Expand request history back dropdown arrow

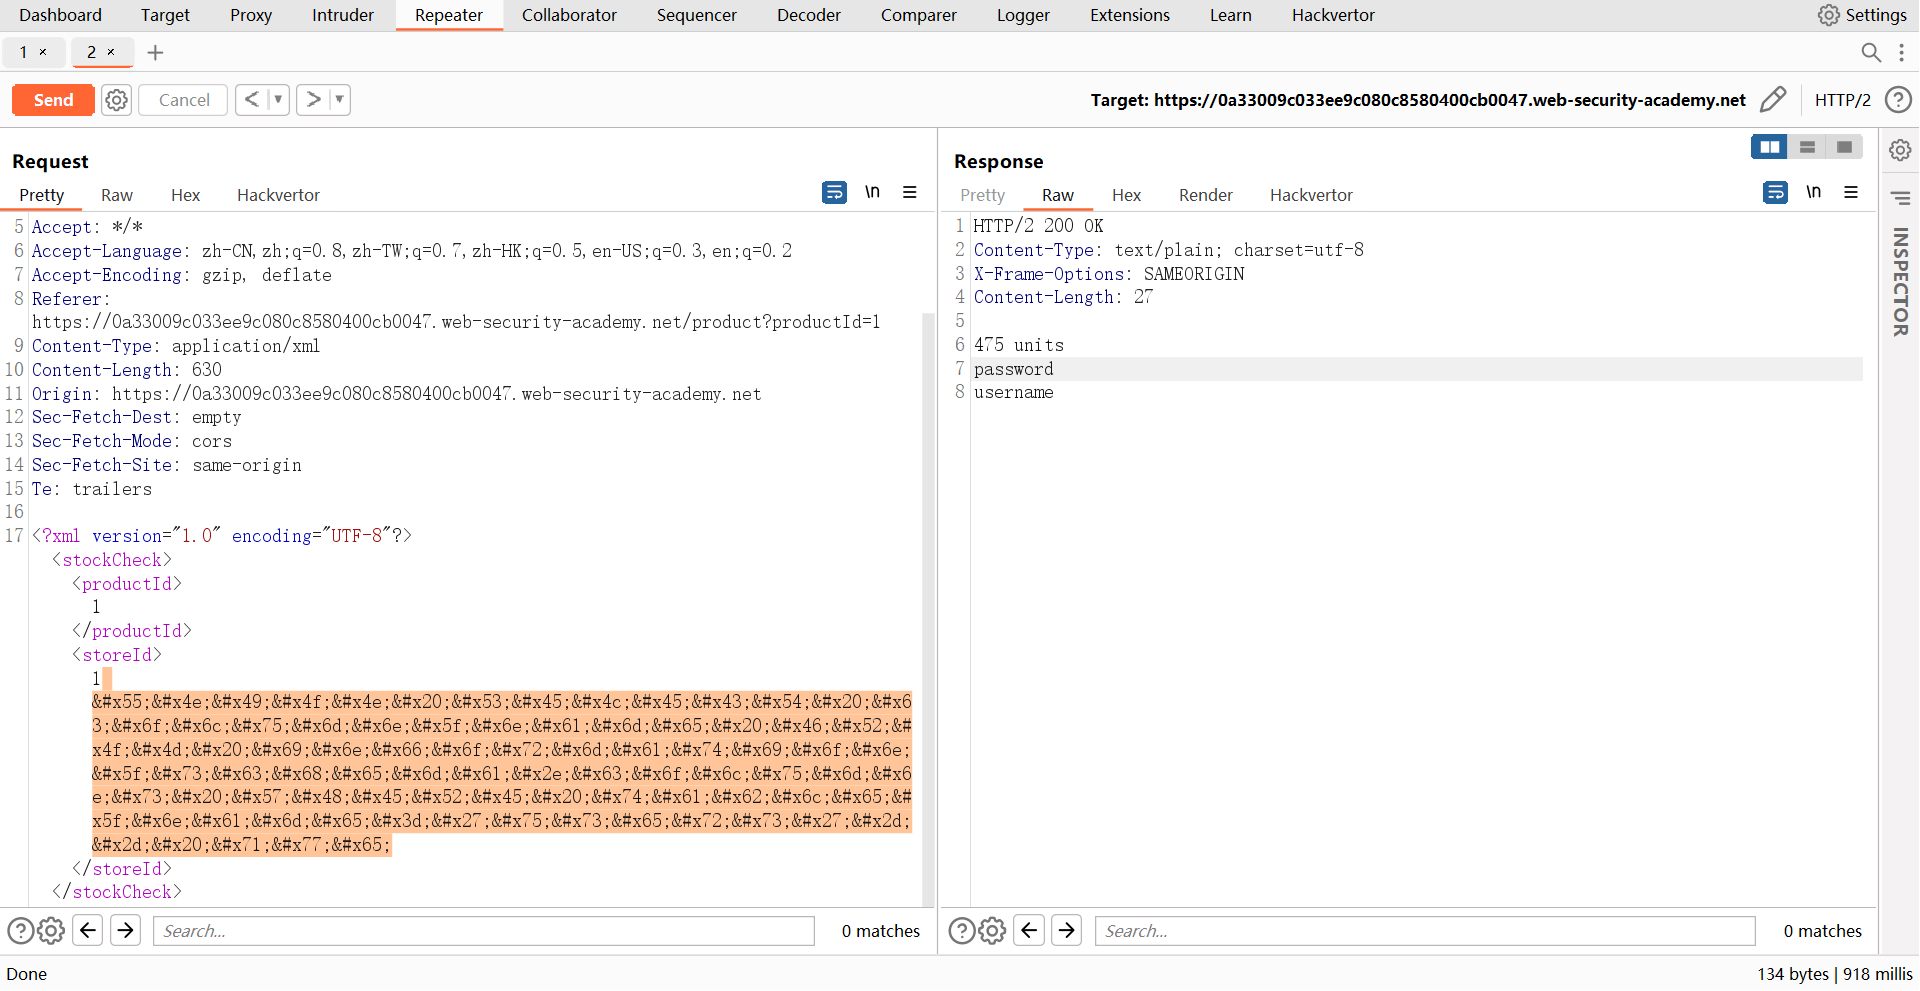click(x=278, y=100)
